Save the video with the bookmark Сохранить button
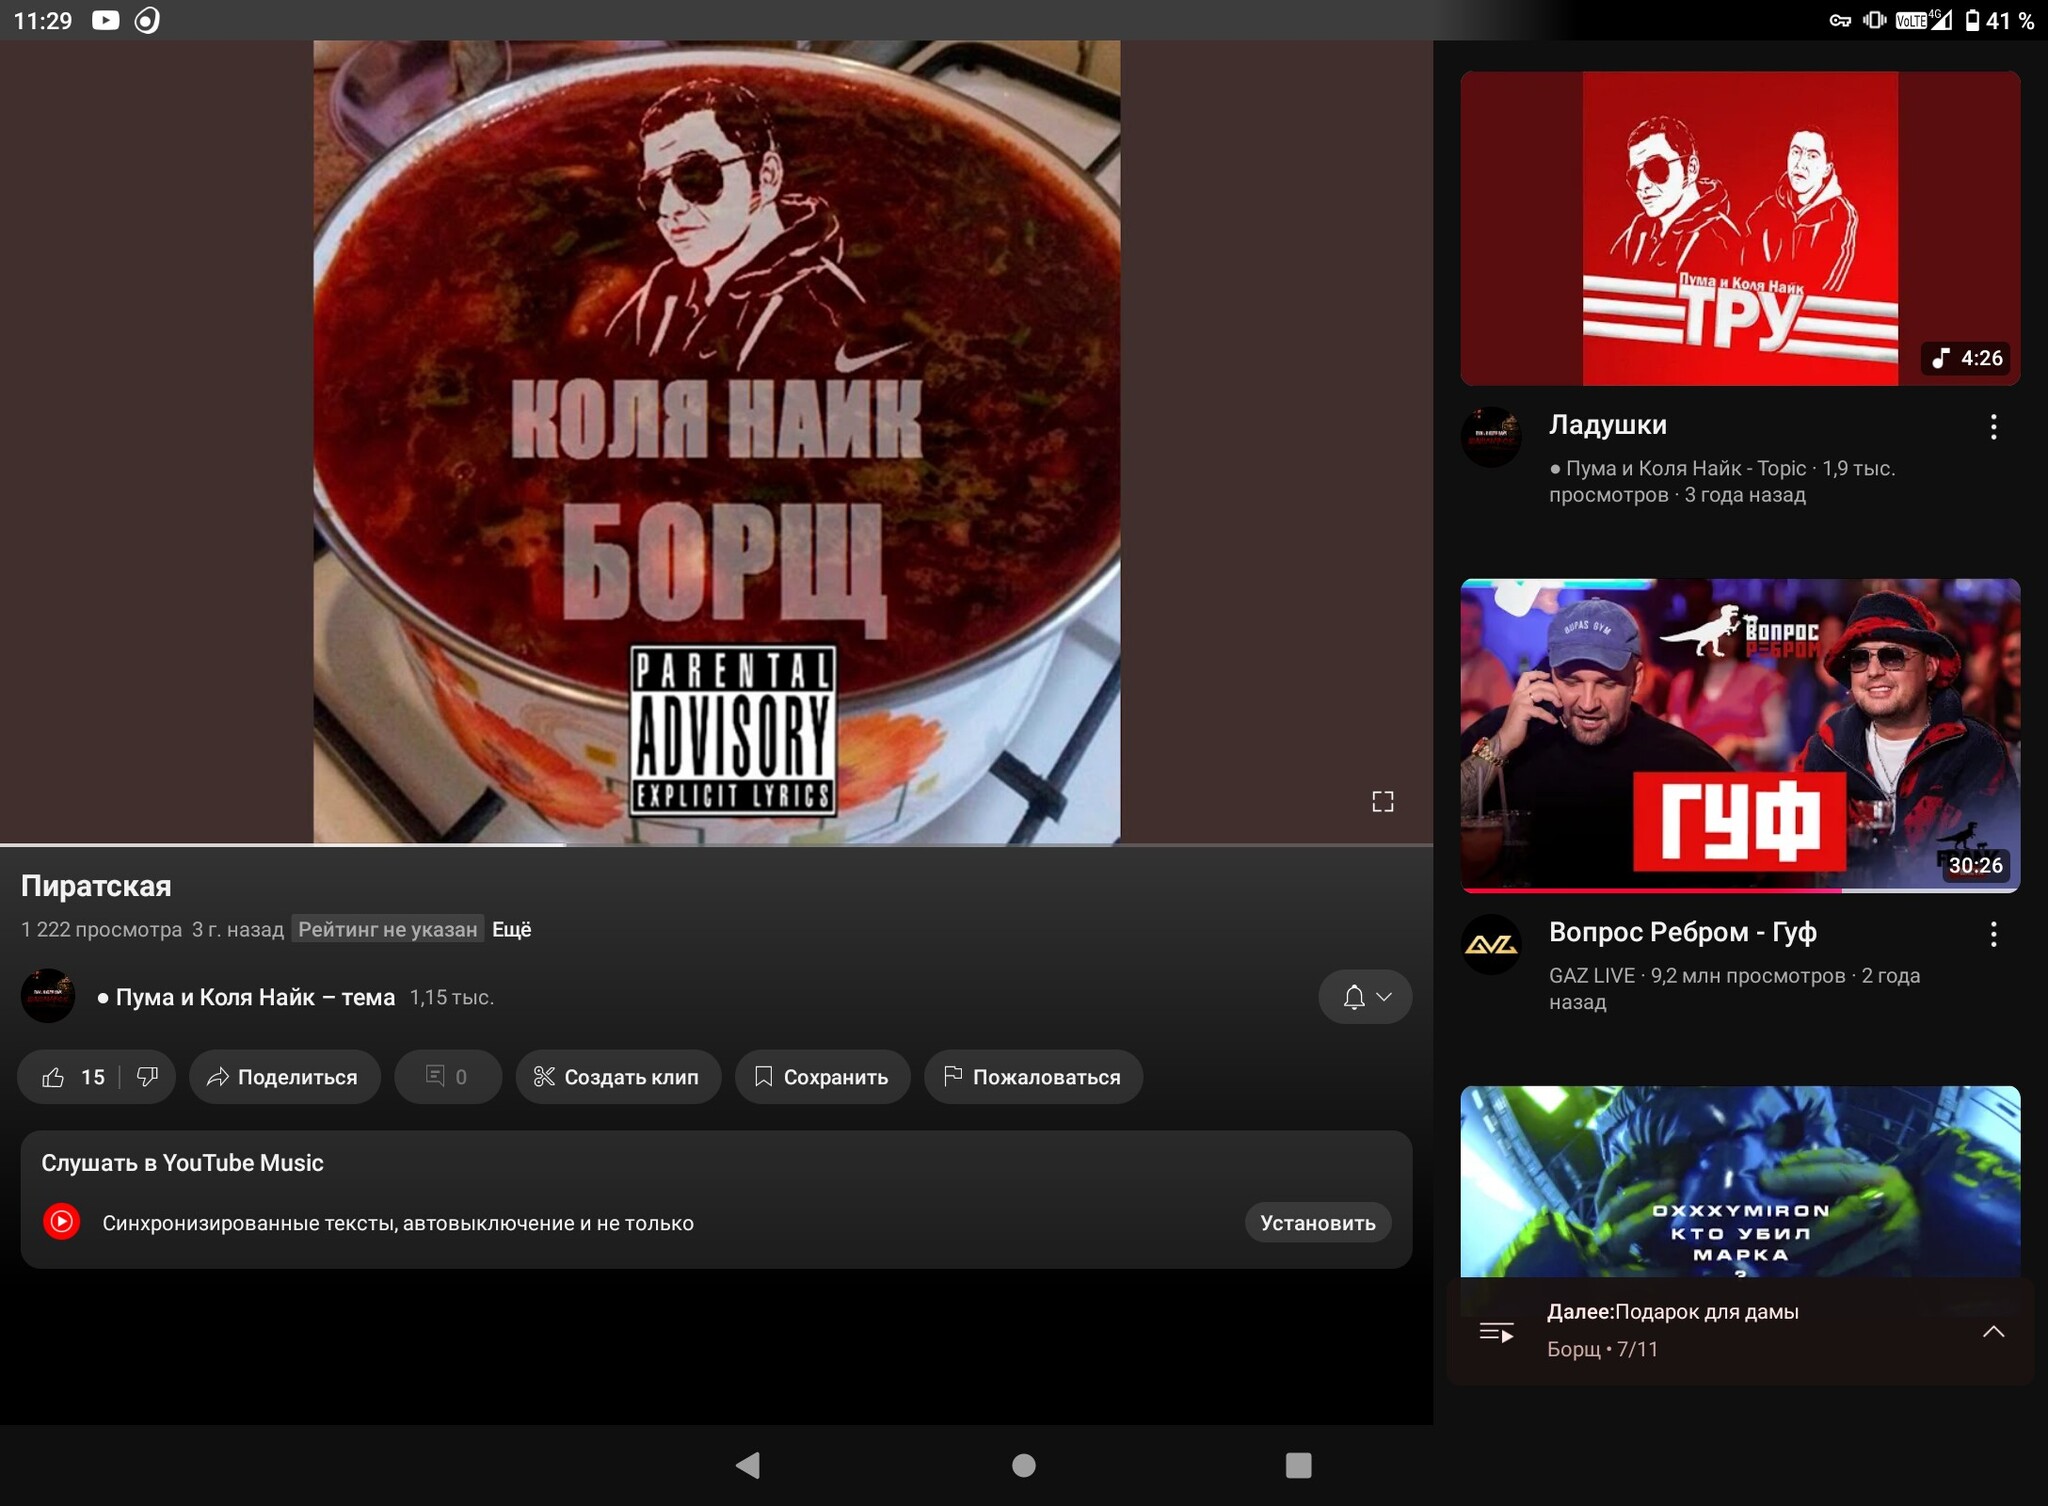This screenshot has width=2048, height=1506. (x=822, y=1077)
